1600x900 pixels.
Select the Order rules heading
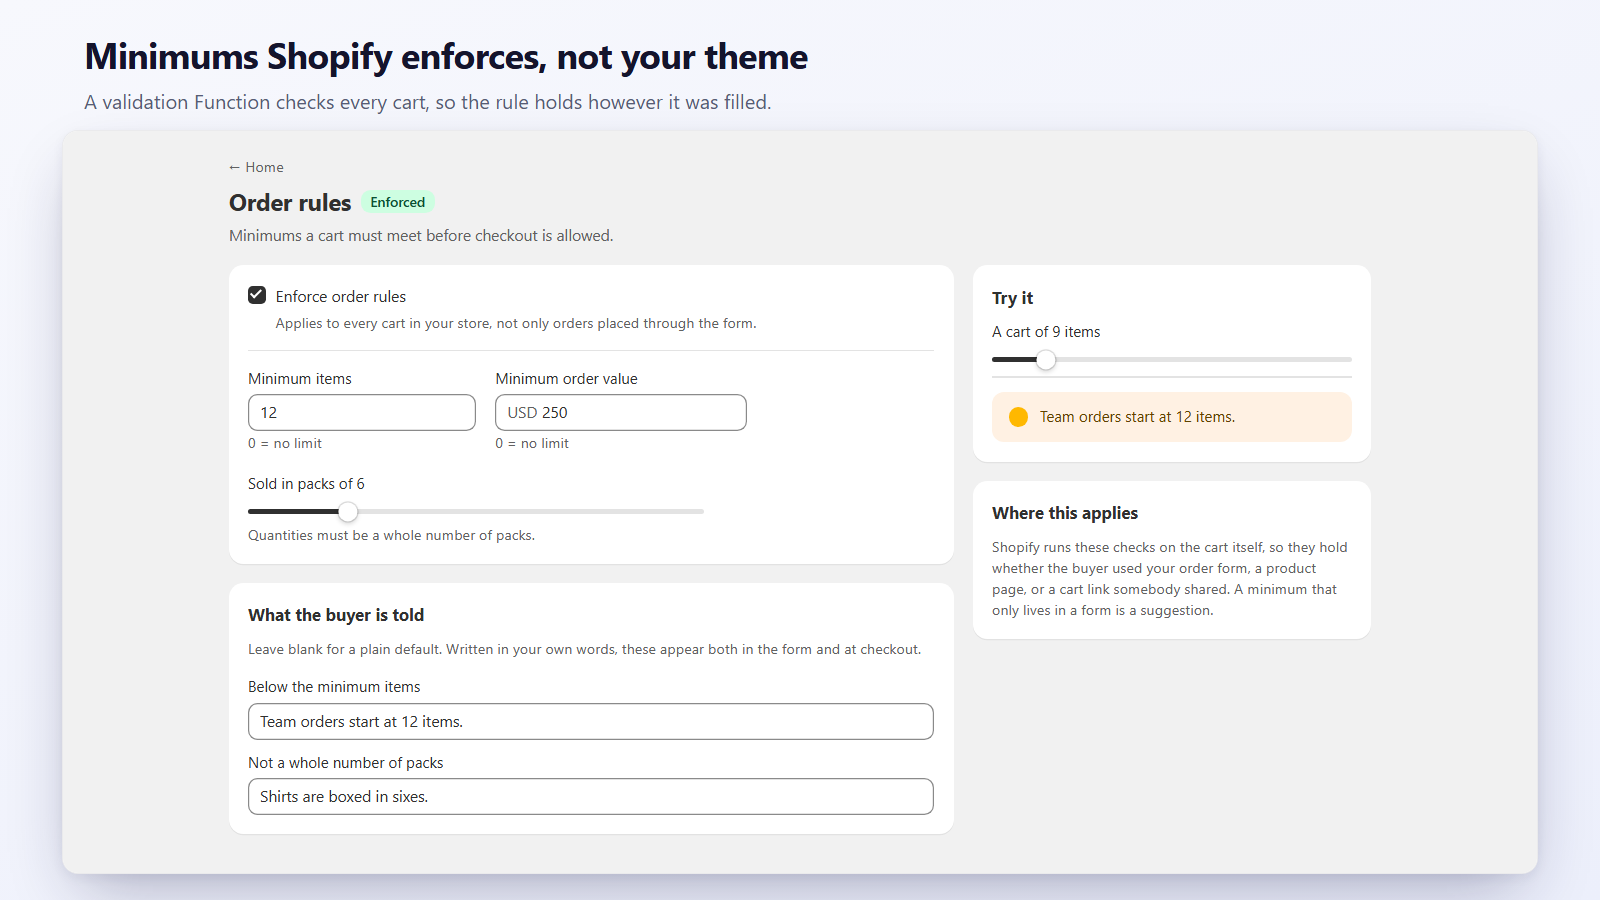point(290,203)
